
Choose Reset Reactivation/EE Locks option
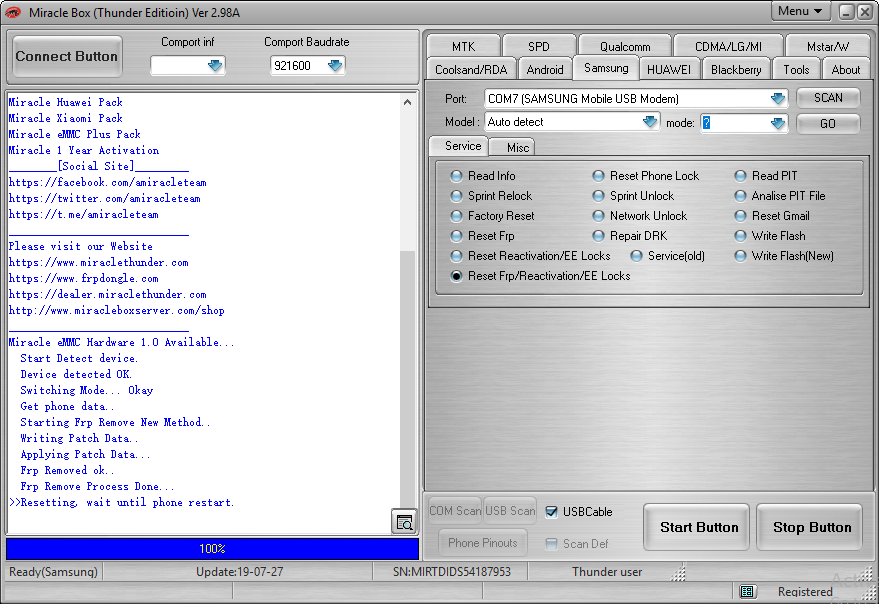point(456,256)
